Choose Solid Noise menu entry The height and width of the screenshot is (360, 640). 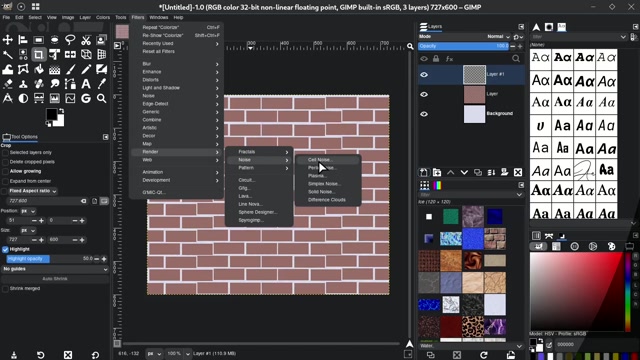coord(328,192)
